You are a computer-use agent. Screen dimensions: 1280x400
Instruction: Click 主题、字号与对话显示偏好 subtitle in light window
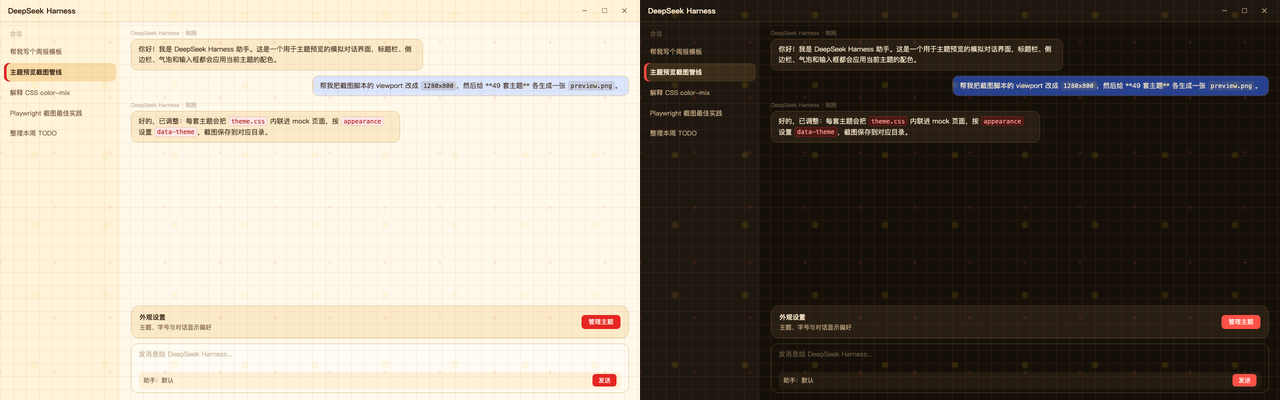click(176, 327)
